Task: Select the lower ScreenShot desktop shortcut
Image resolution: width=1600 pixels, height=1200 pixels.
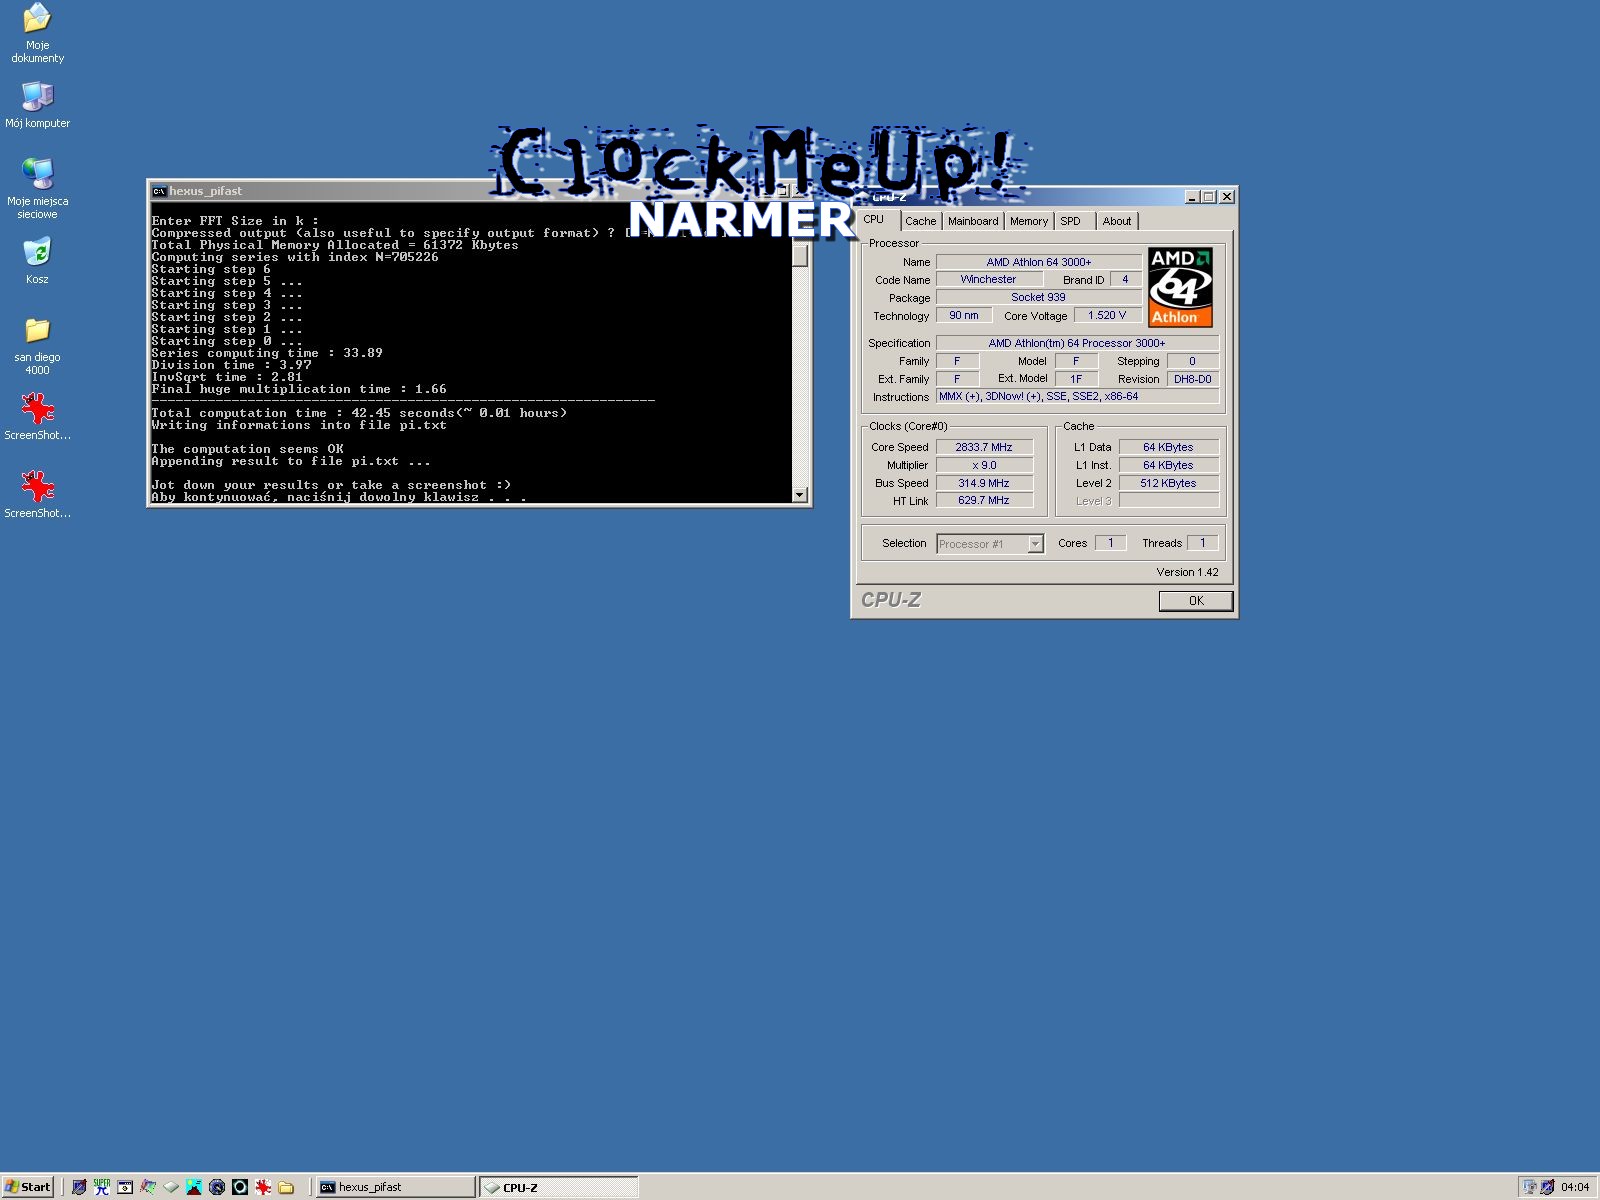Action: click(37, 494)
